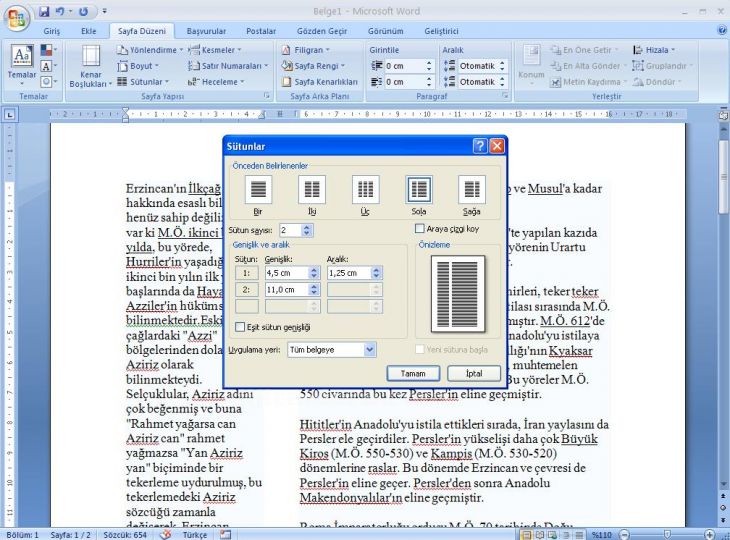Undo last action in Quick Access toolbar
The height and width of the screenshot is (540, 730).
pos(60,11)
